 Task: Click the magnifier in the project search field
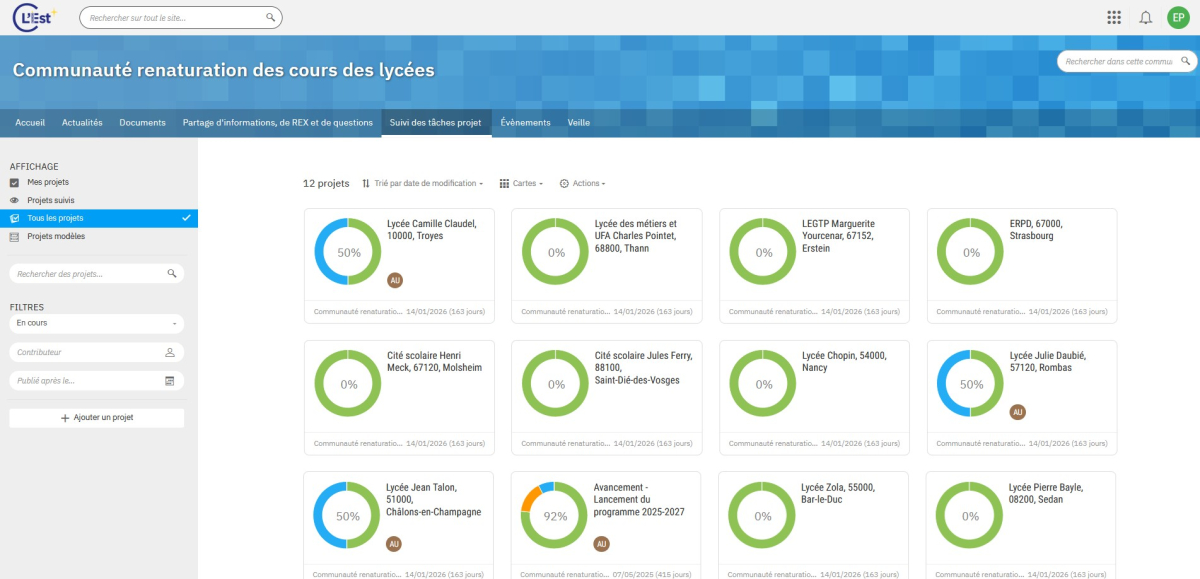pos(172,273)
